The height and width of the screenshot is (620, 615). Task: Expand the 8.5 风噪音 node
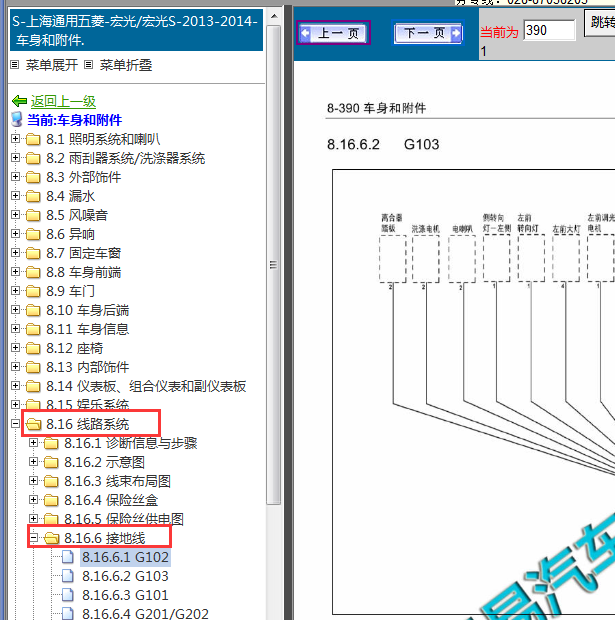pyautogui.click(x=15, y=215)
